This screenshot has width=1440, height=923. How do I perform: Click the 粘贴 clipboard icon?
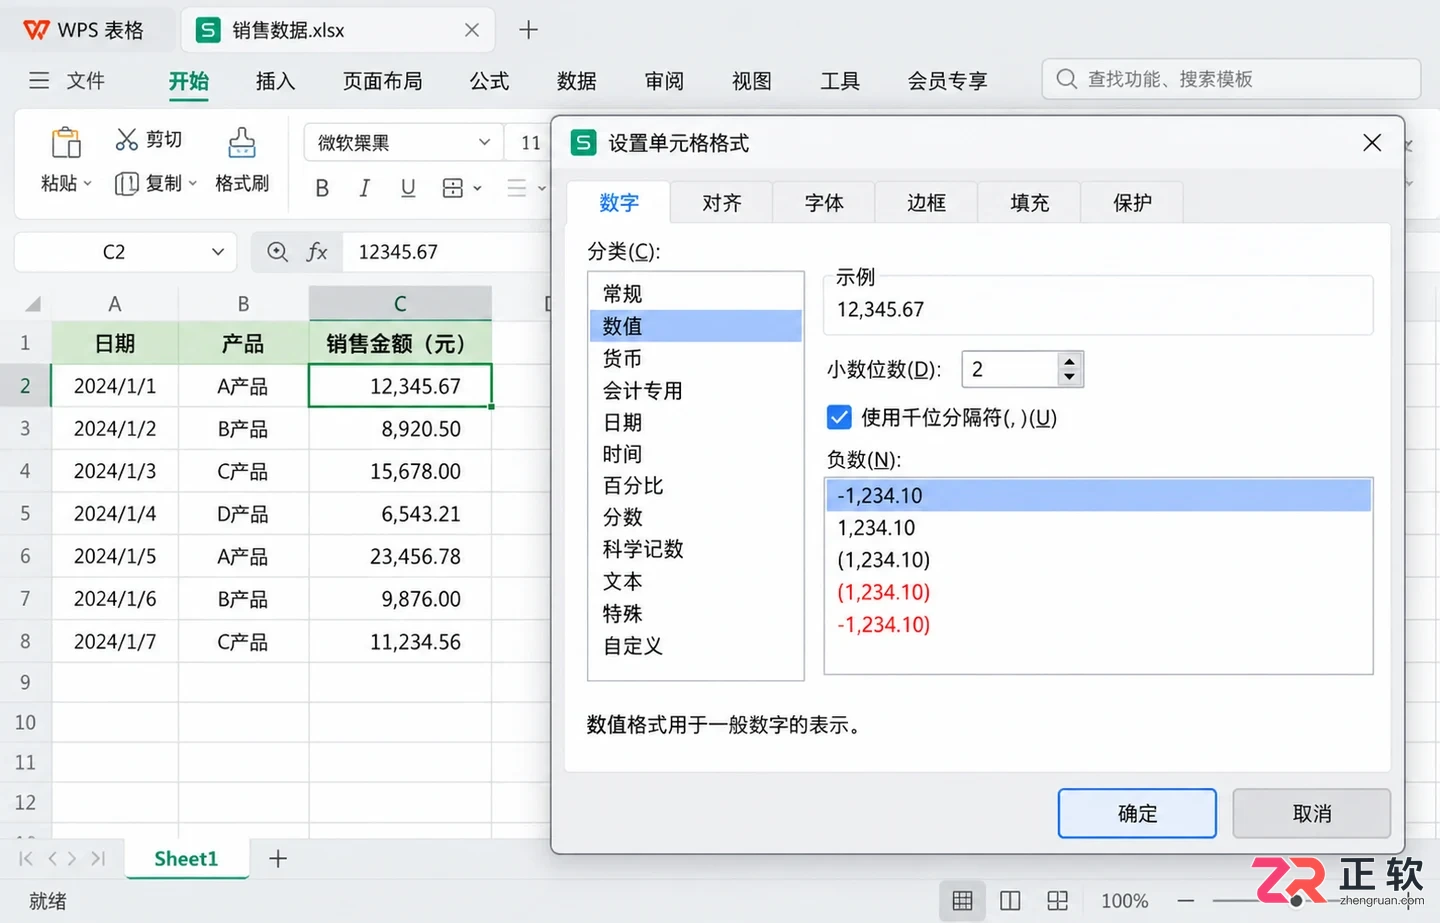tap(66, 143)
